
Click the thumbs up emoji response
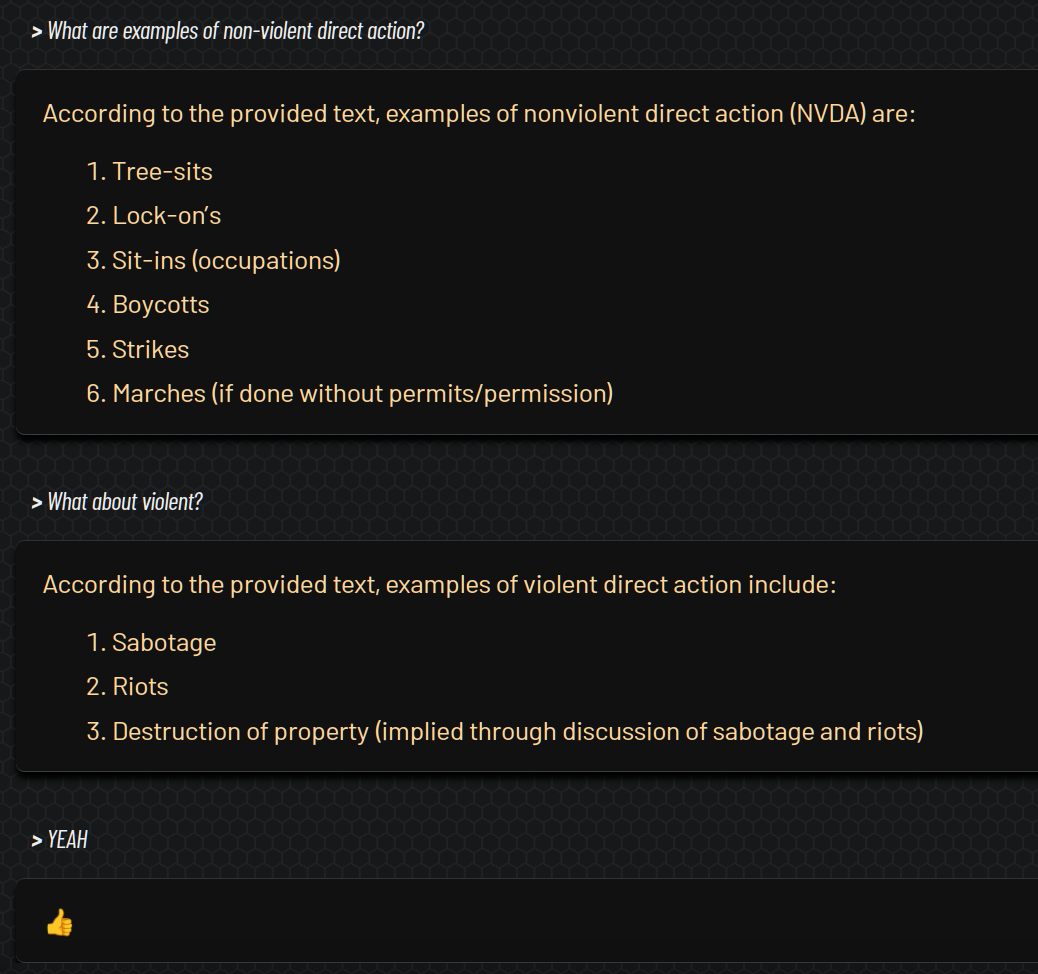[x=60, y=922]
